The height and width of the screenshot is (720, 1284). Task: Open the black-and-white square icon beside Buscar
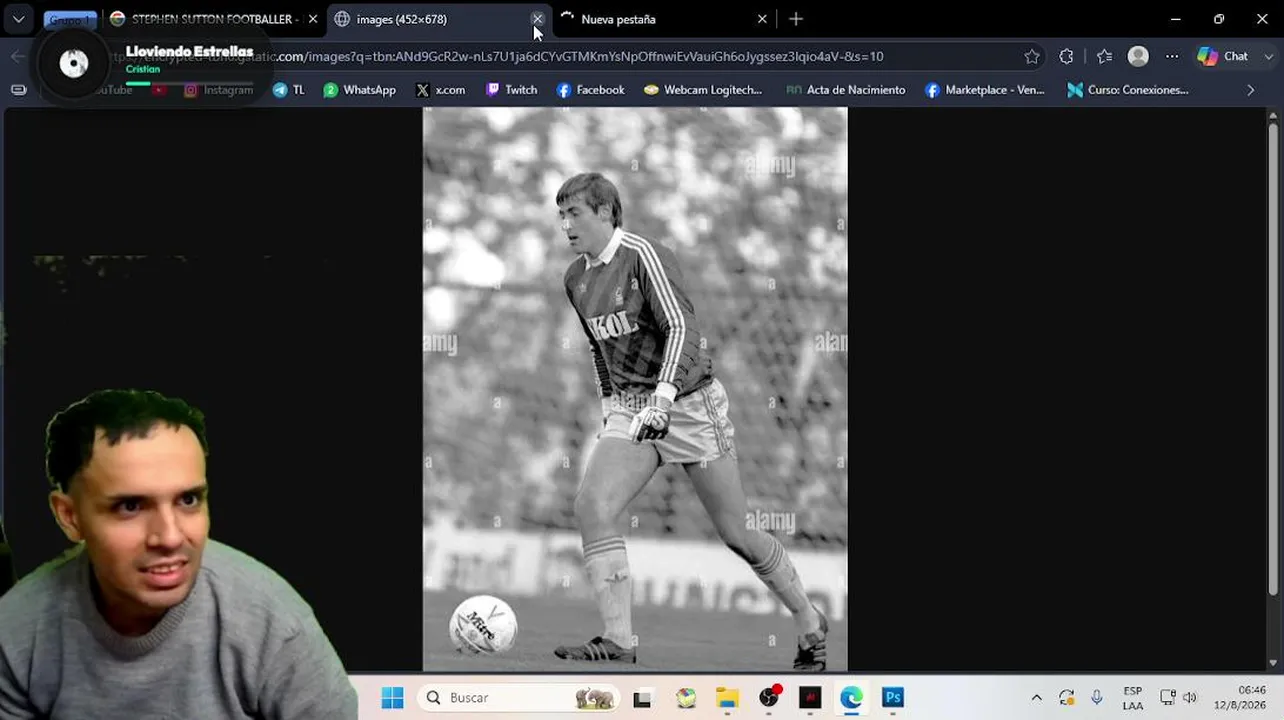pyautogui.click(x=642, y=698)
